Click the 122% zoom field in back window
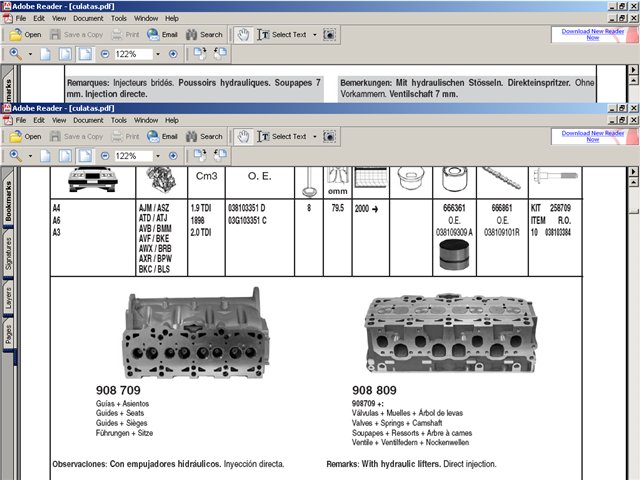Screen dimensions: 640x480 point(133,54)
